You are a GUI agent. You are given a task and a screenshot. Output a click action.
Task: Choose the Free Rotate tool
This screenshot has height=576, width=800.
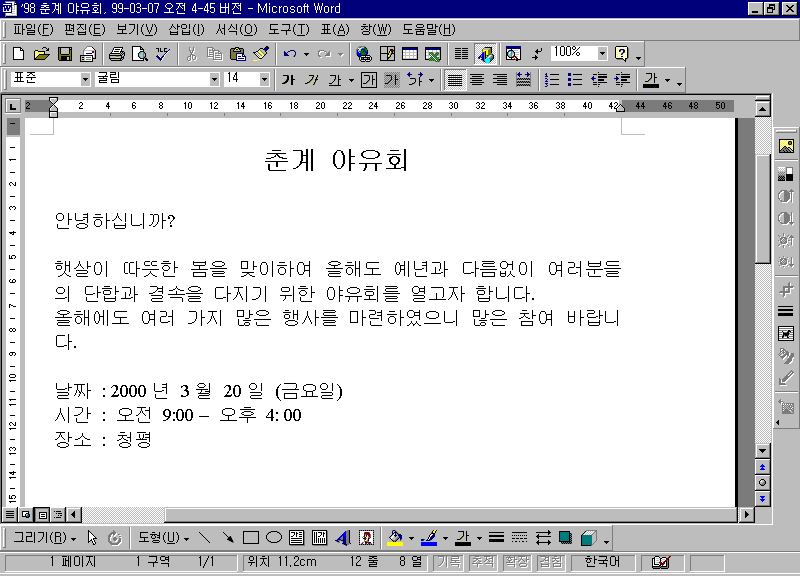click(115, 538)
